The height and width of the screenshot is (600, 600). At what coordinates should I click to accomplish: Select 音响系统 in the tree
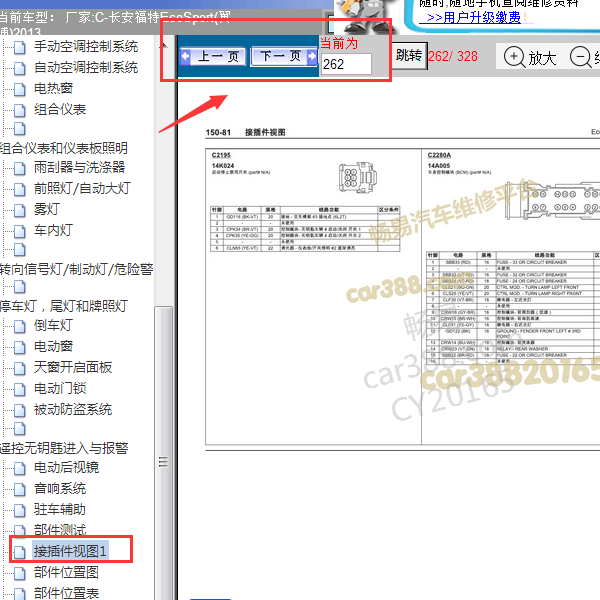pos(60,488)
